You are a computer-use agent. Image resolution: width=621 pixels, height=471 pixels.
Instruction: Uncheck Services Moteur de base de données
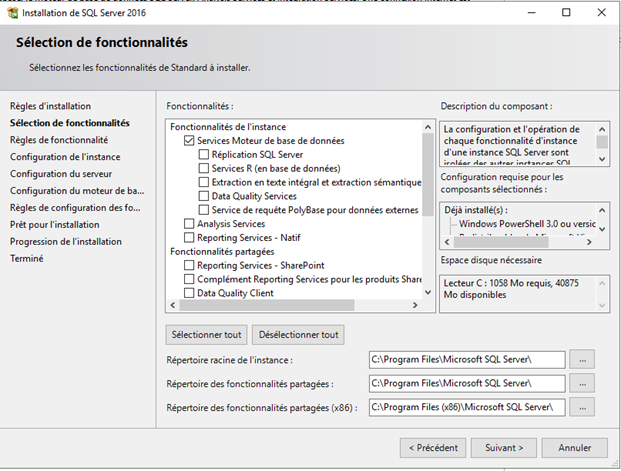(189, 141)
